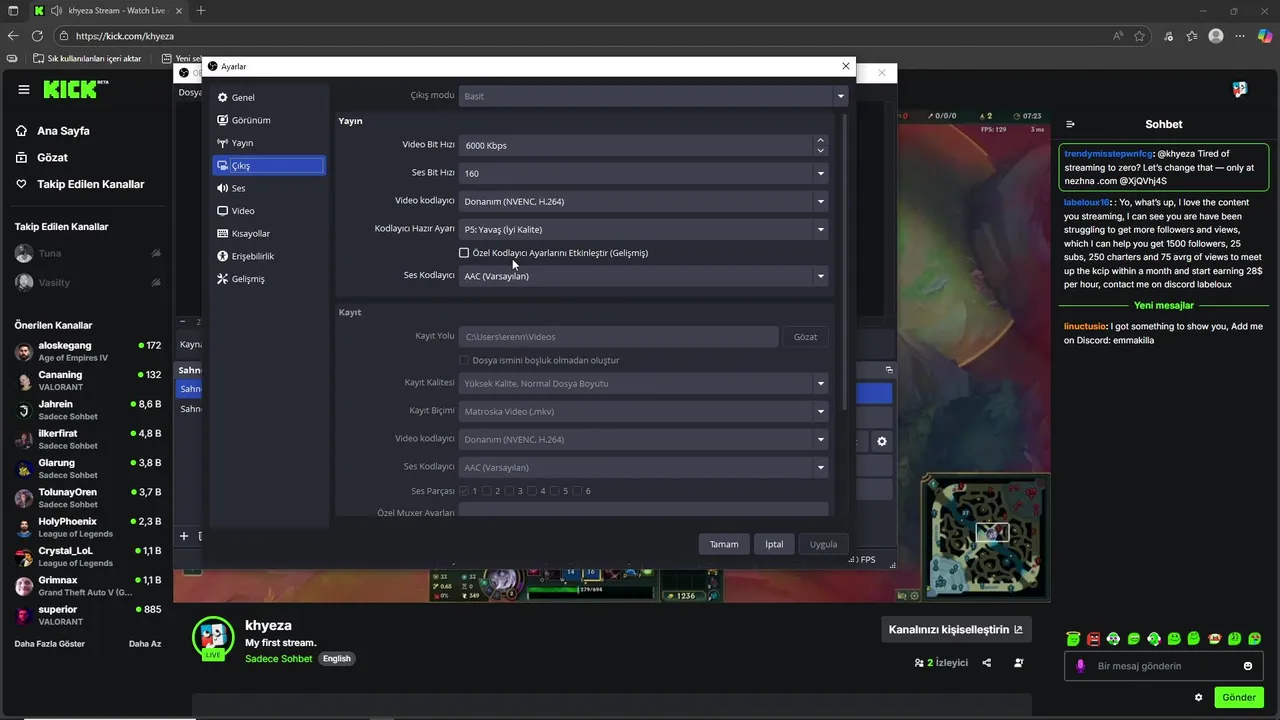Enable Özel Kodlayıcı Ayarlarını Etkinleştir checkbox
The width and height of the screenshot is (1280, 720).
point(464,253)
